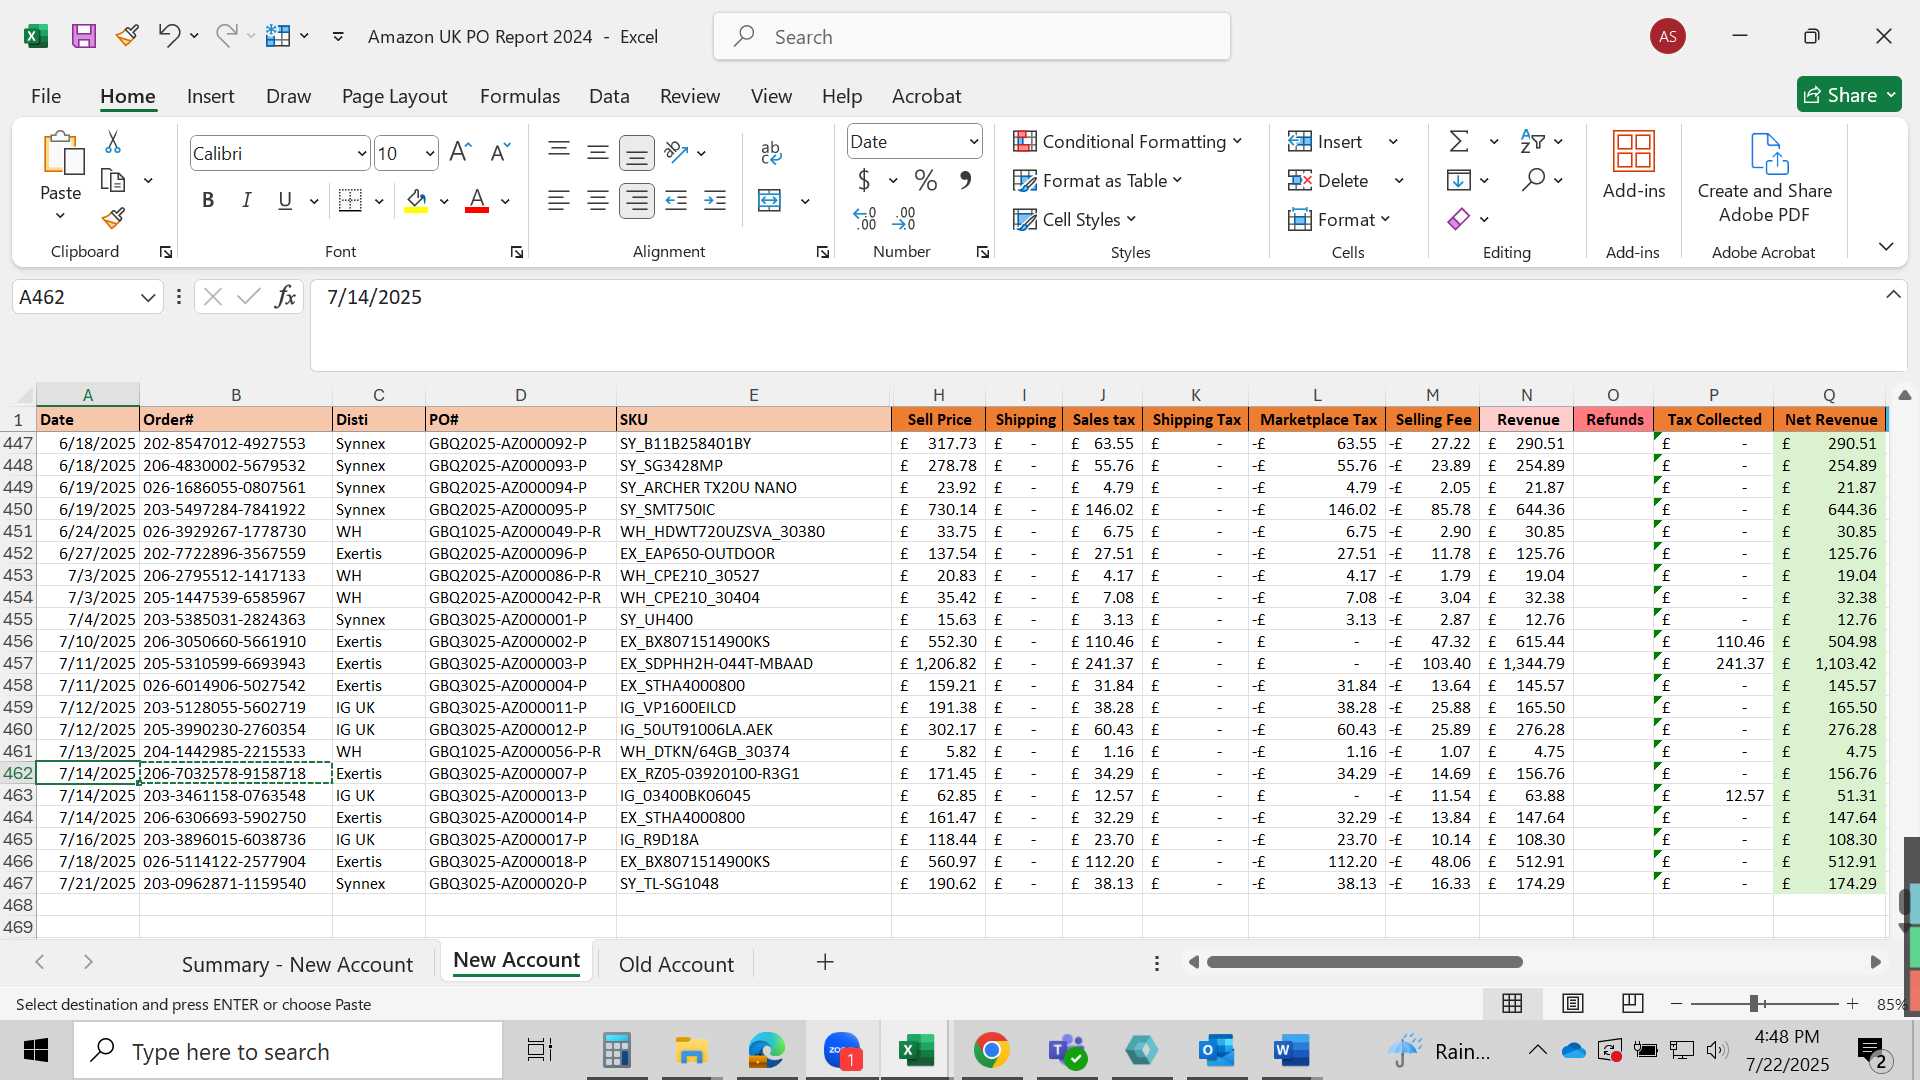Open the Old Account sheet tab
The height and width of the screenshot is (1080, 1920).
676,964
